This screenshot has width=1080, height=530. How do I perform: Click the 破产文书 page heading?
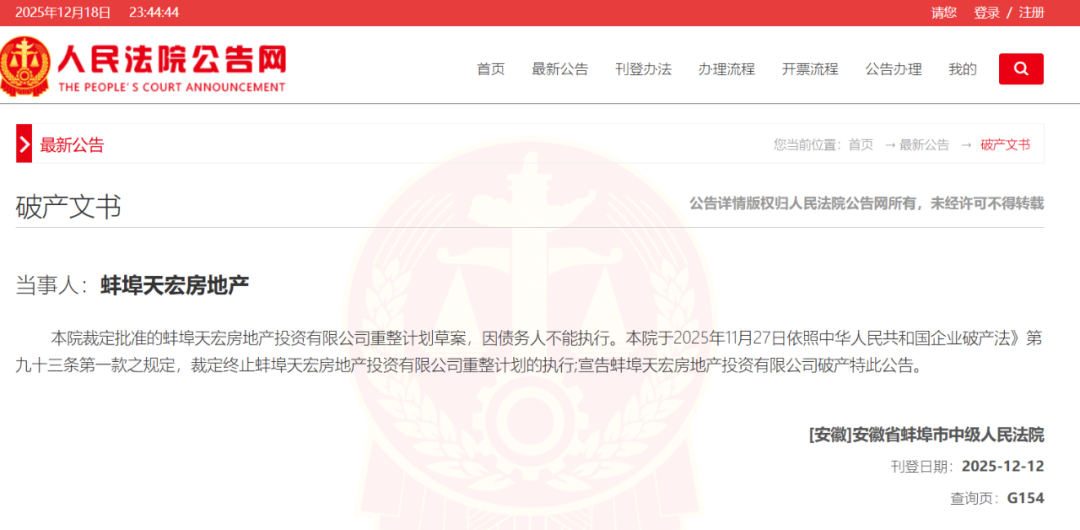(x=68, y=207)
